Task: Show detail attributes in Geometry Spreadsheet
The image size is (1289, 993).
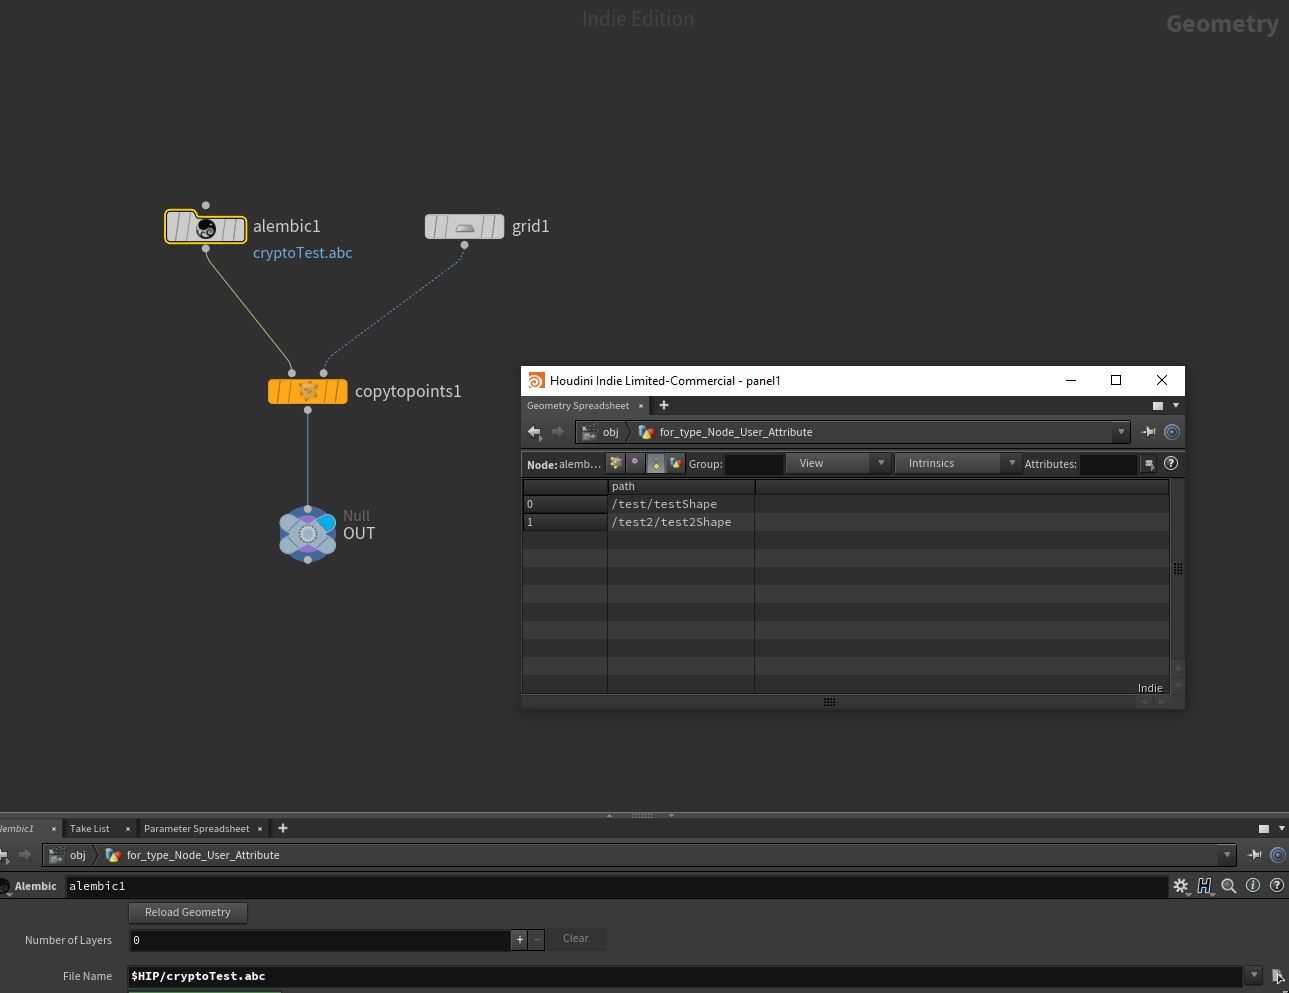Action: pos(676,463)
